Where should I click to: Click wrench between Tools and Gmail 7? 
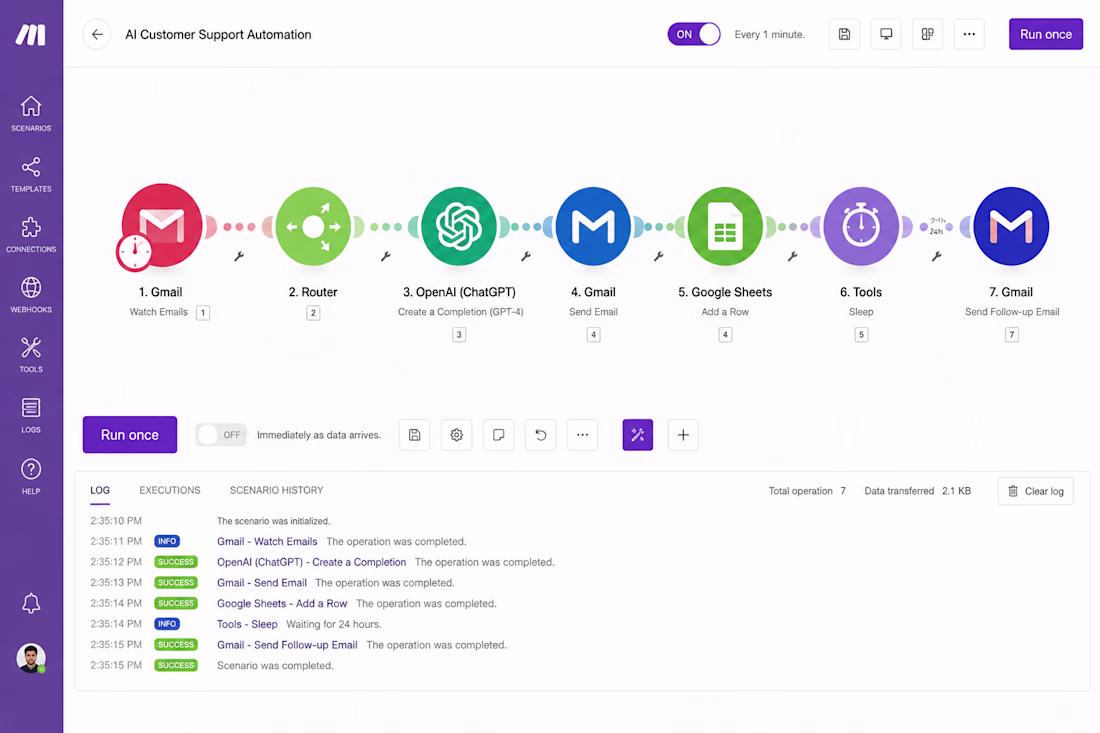point(936,257)
